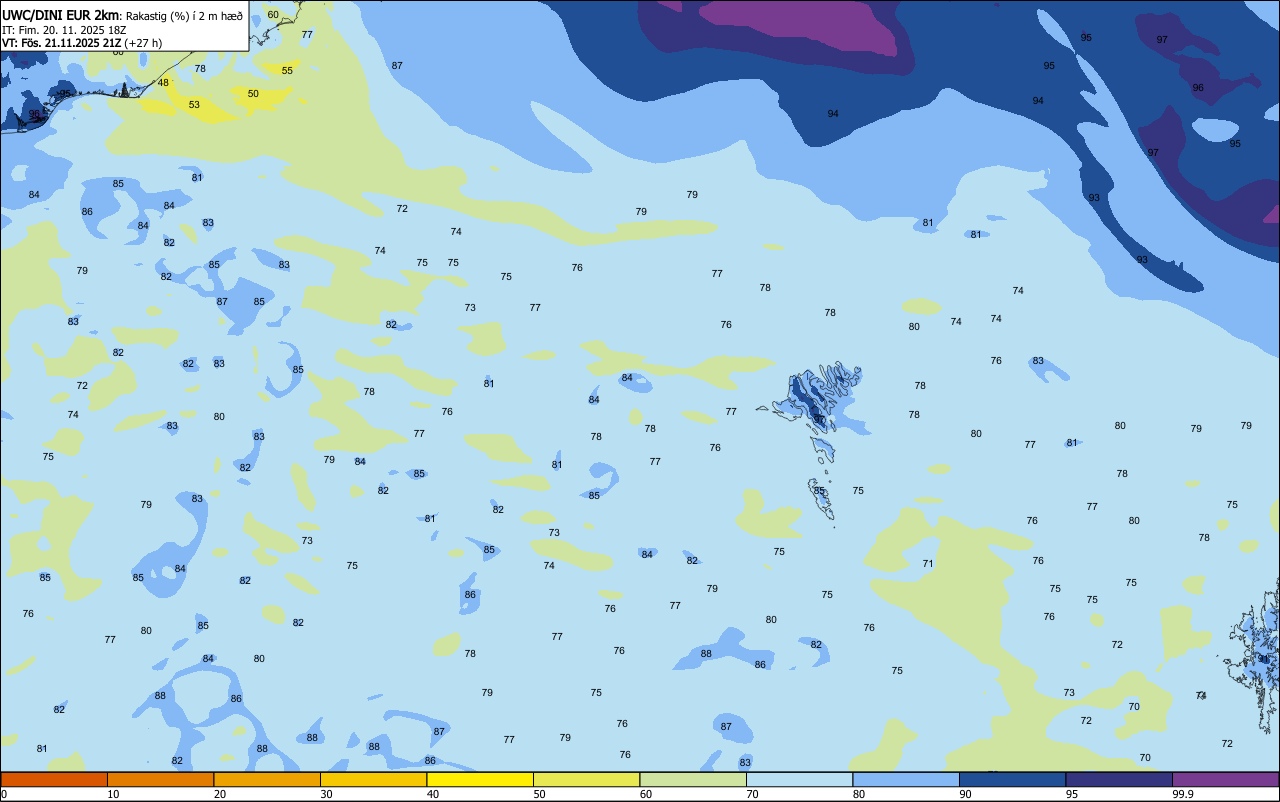Click the title text 'UWC/DINI EUR 2km'
Viewport: 1280px width, 802px height.
[60, 15]
